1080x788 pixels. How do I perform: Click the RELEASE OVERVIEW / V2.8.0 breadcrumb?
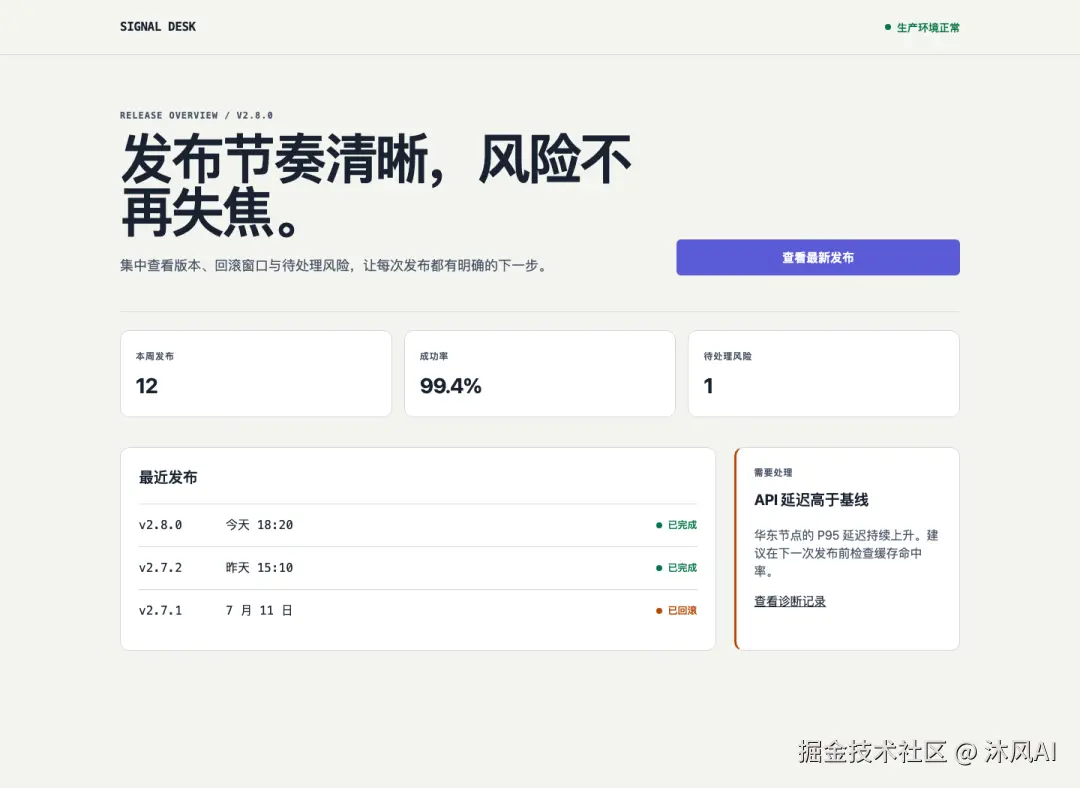point(196,115)
